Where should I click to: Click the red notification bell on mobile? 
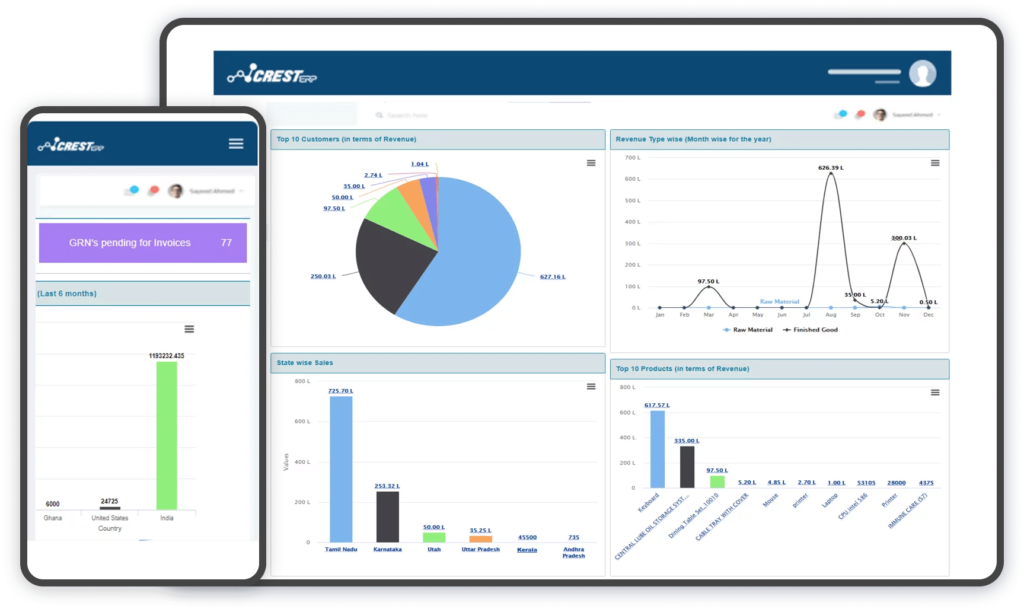point(153,191)
